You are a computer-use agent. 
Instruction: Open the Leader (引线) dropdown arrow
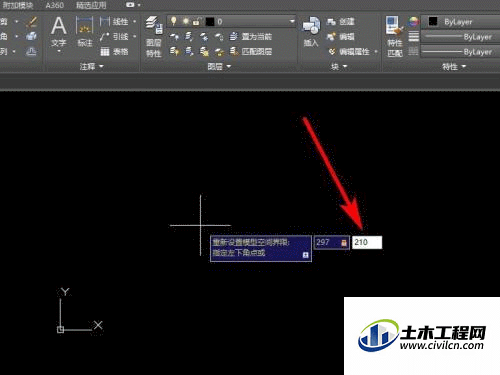(x=135, y=36)
